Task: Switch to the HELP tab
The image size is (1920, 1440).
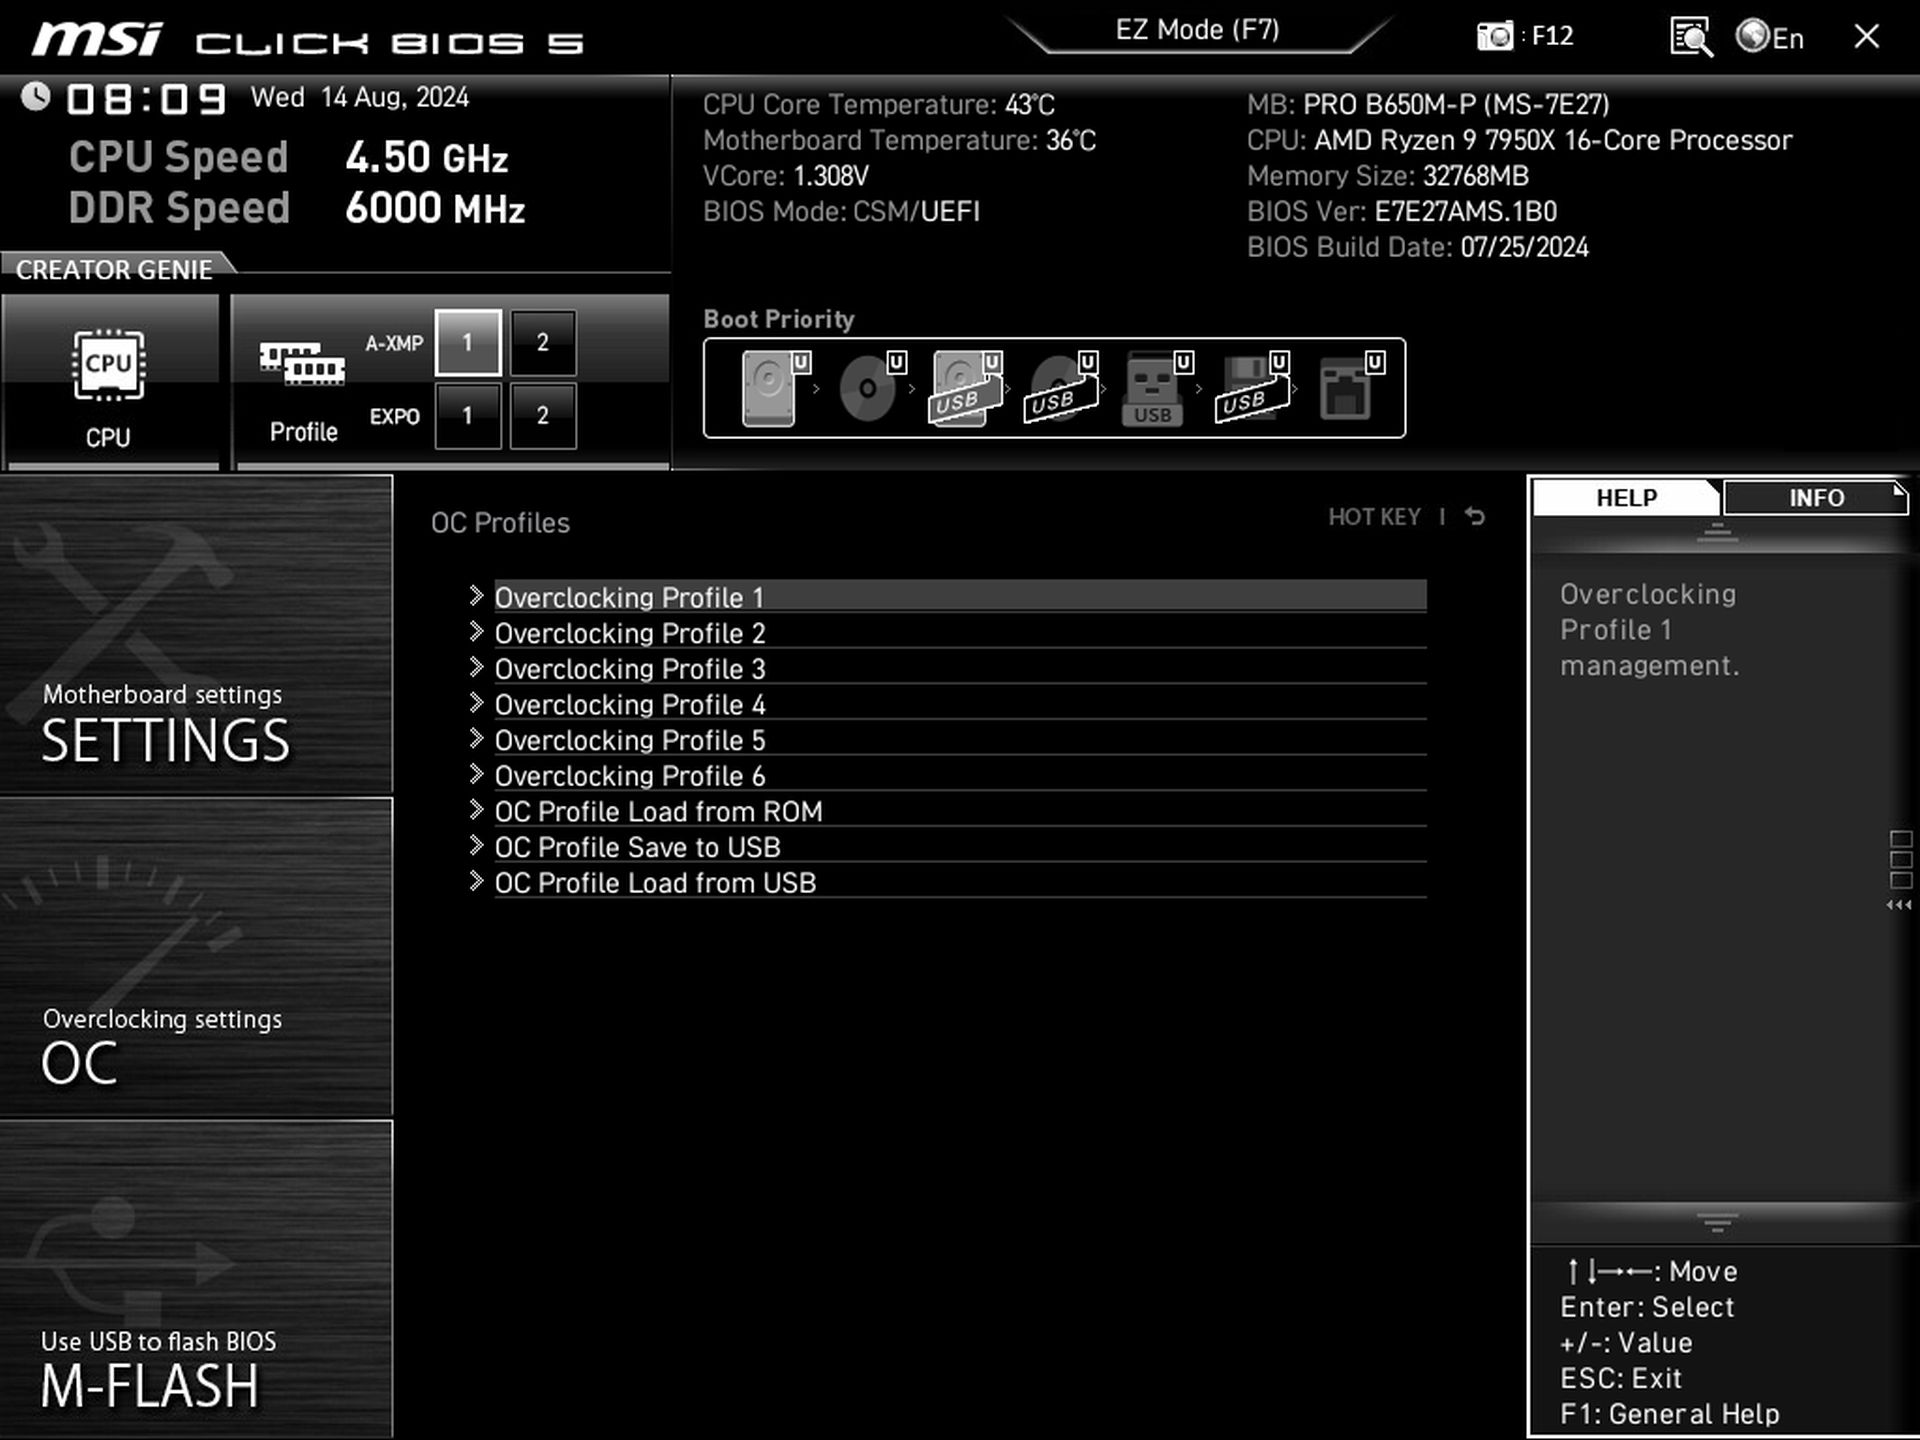Action: click(1626, 498)
